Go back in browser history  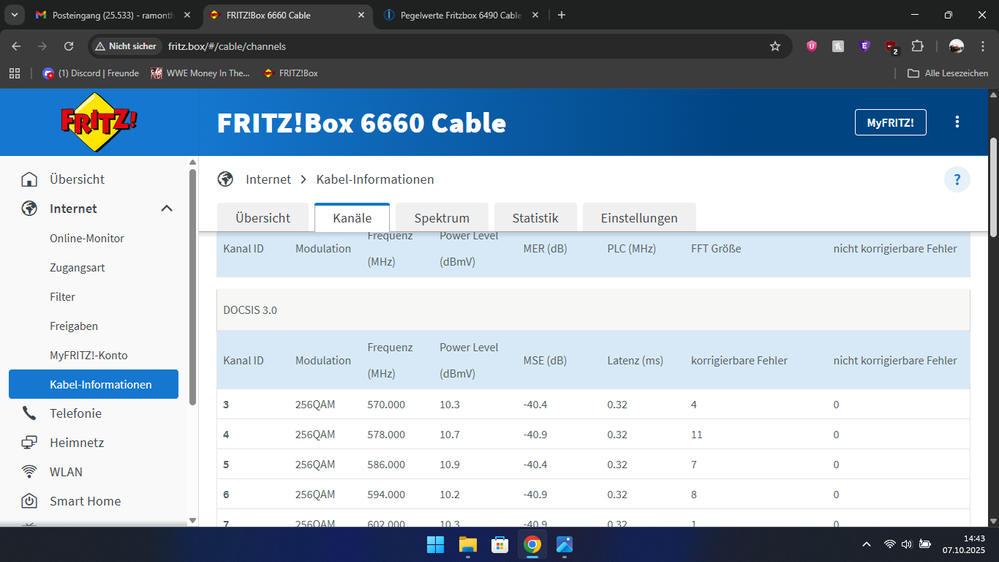16,47
